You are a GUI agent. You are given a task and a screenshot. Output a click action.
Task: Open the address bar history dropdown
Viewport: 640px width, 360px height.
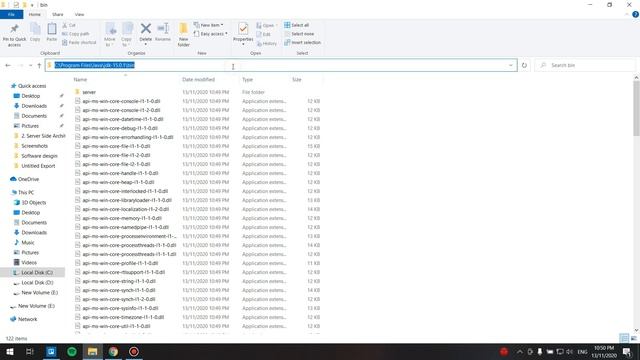click(x=511, y=65)
